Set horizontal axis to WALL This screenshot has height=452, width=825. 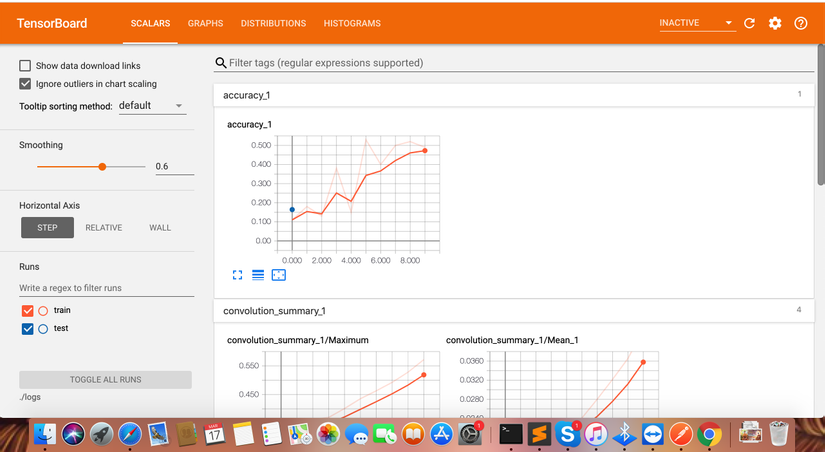[x=160, y=228]
